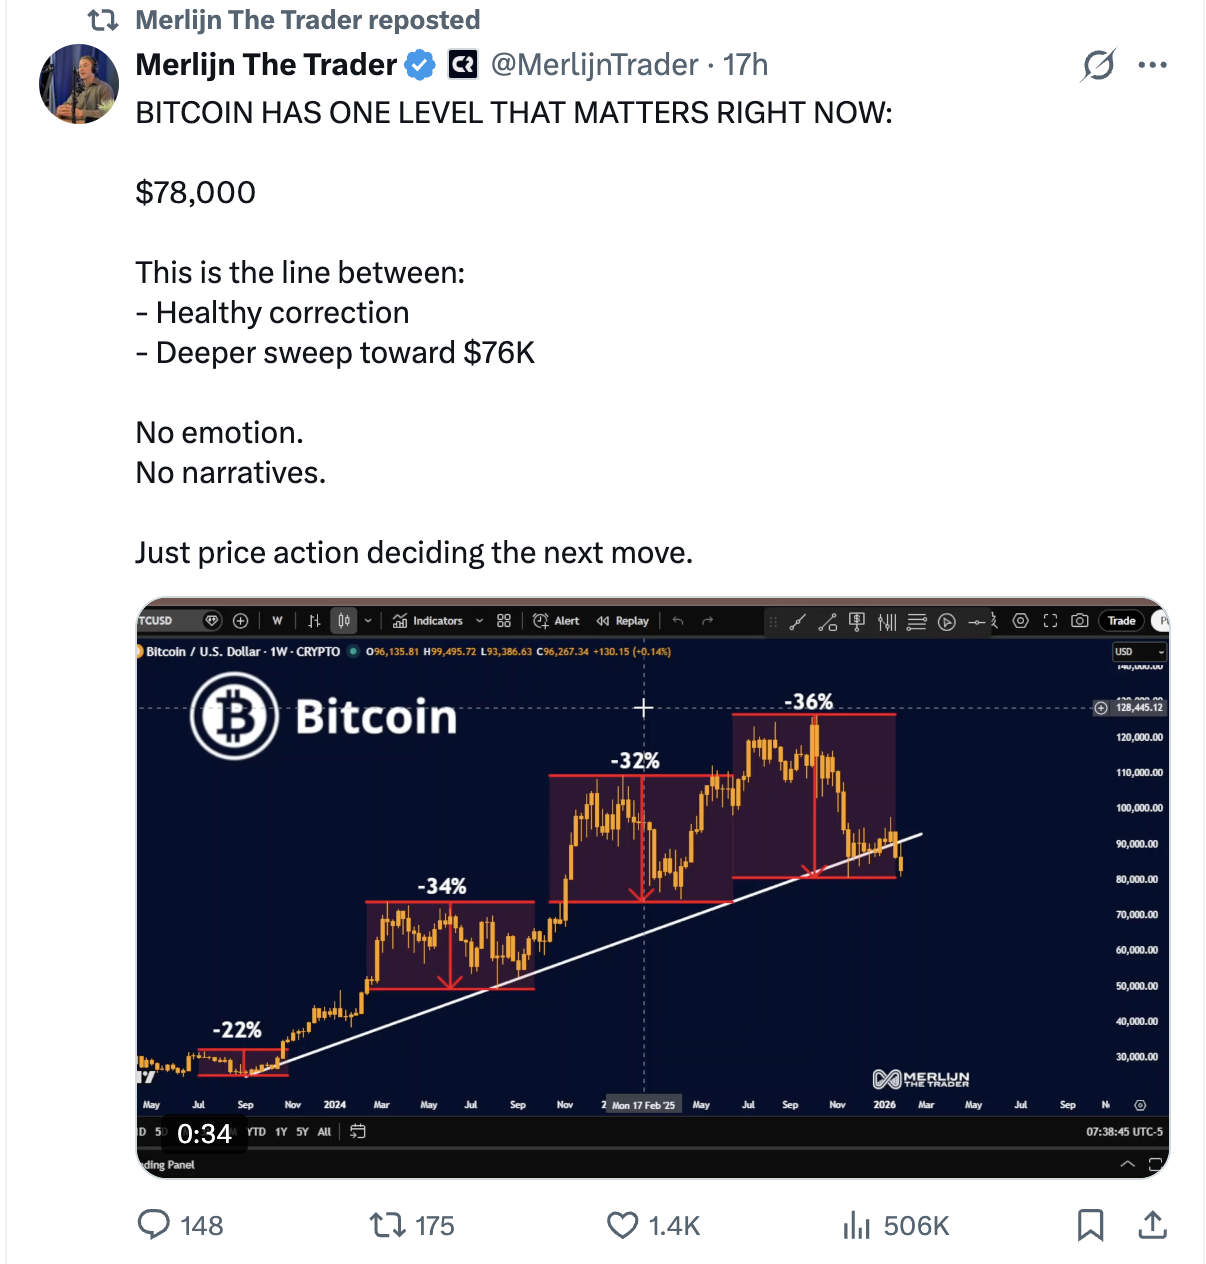Click the Grok explain post icon
Viewport: 1206px width, 1264px height.
click(x=1098, y=66)
